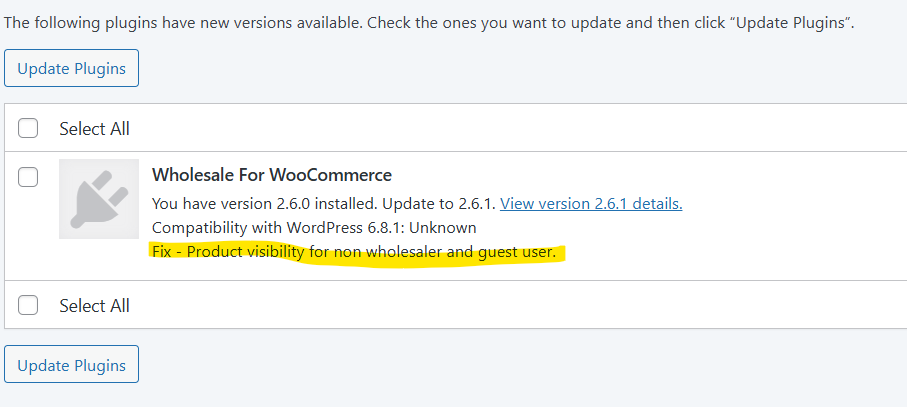This screenshot has height=407, width=907.
Task: Click the Wholesale For WooCommerce plugin title
Action: pos(272,175)
